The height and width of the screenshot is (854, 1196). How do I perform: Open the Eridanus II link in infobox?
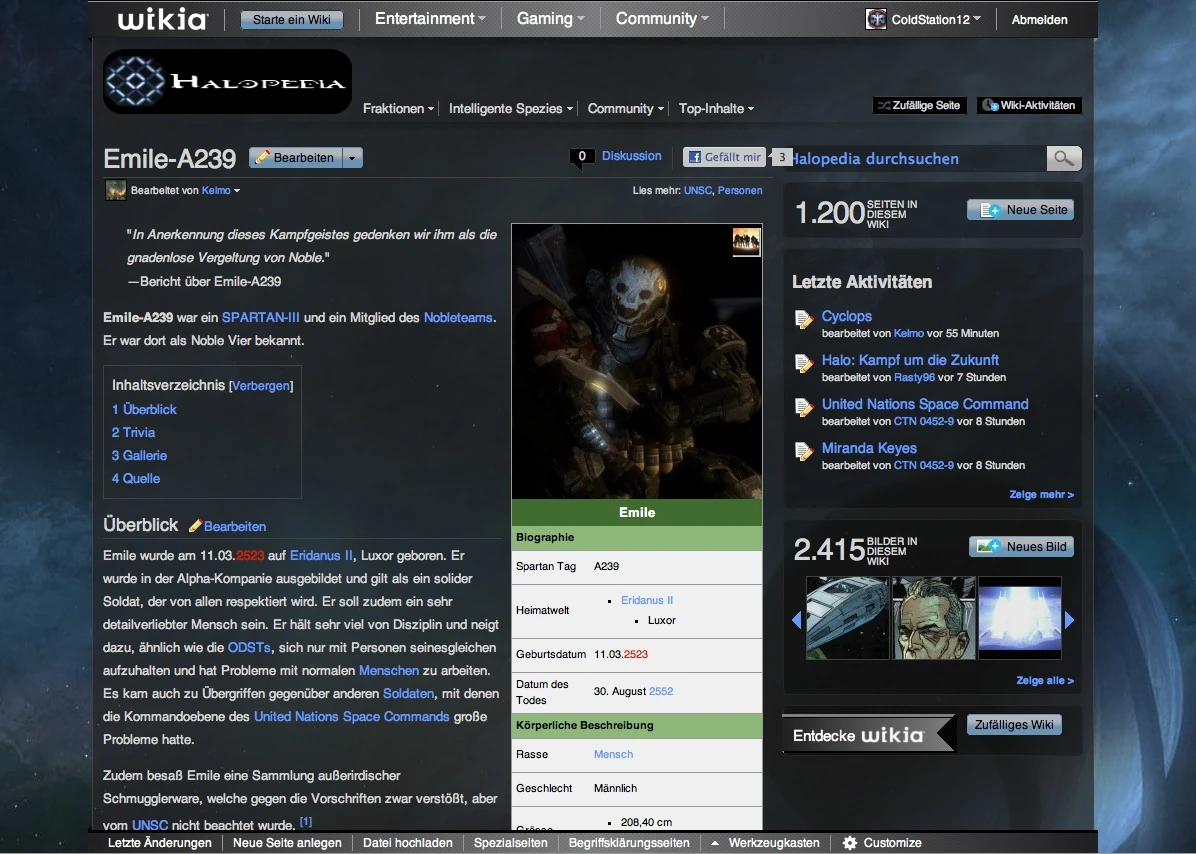click(x=647, y=600)
